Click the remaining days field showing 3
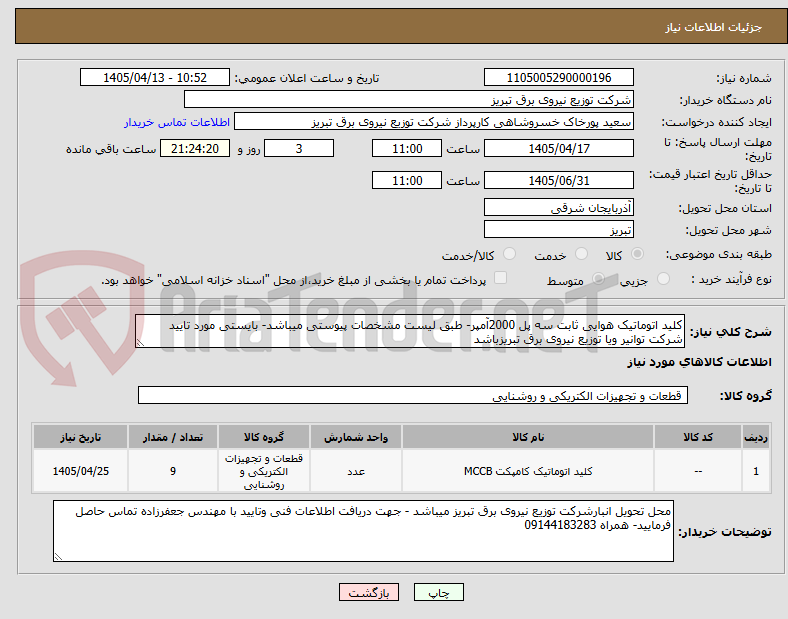 tap(299, 148)
